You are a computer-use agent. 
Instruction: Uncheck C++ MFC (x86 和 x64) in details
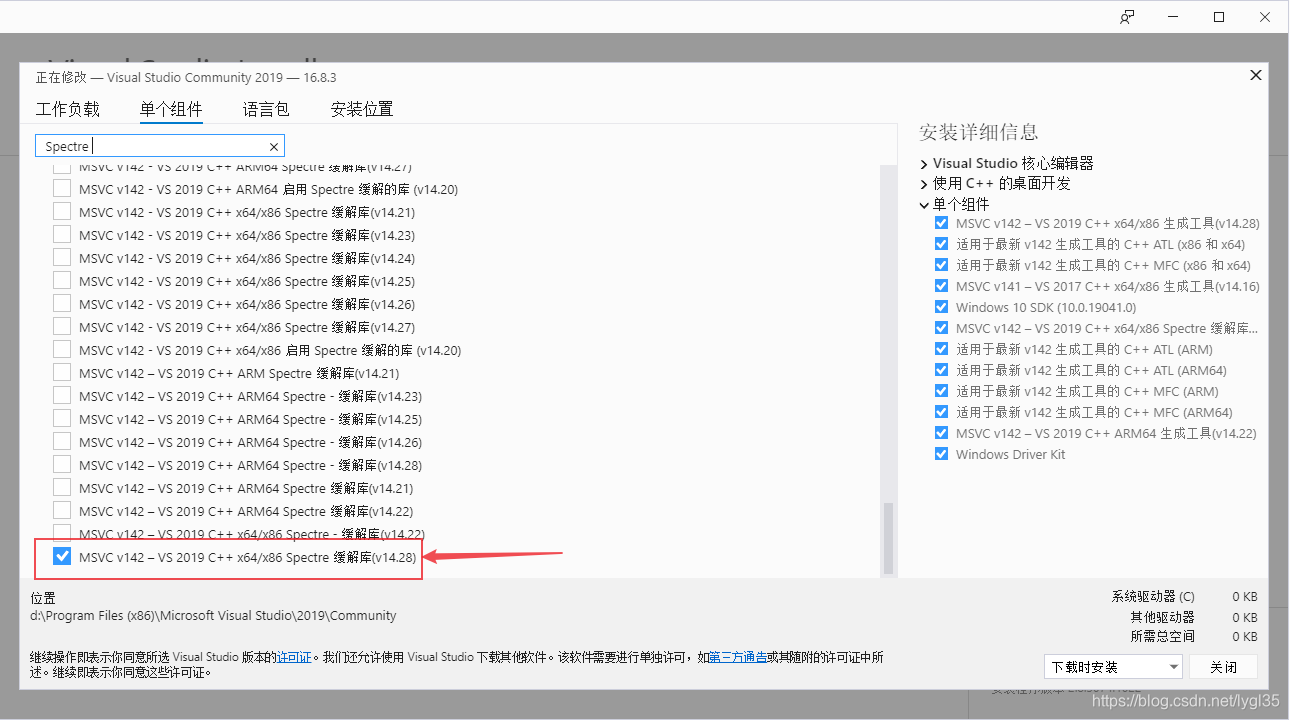[941, 265]
